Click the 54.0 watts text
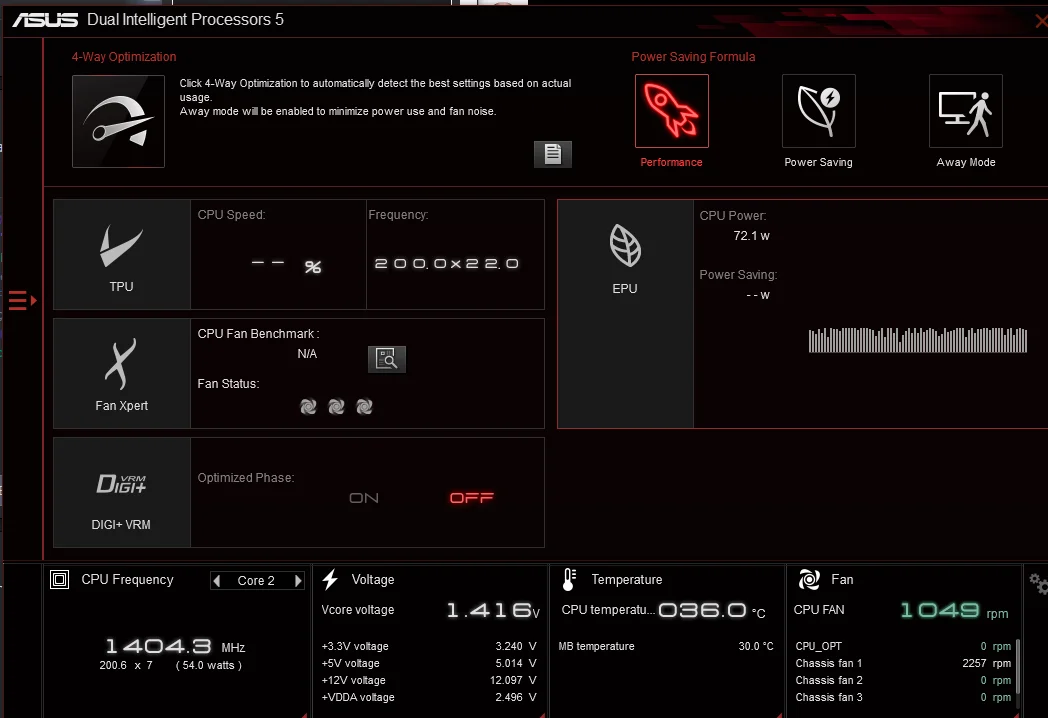The image size is (1048, 718). pos(209,665)
